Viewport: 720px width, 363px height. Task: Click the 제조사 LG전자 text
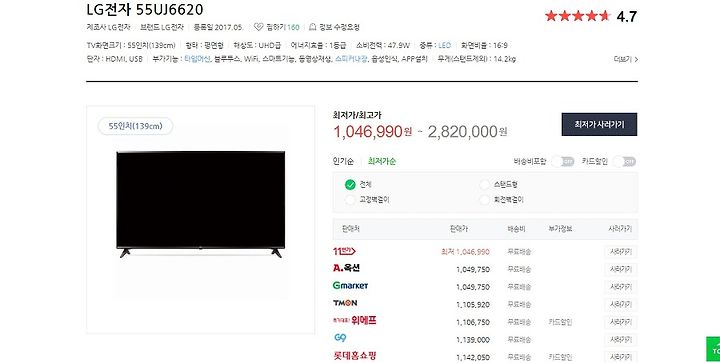coord(108,27)
